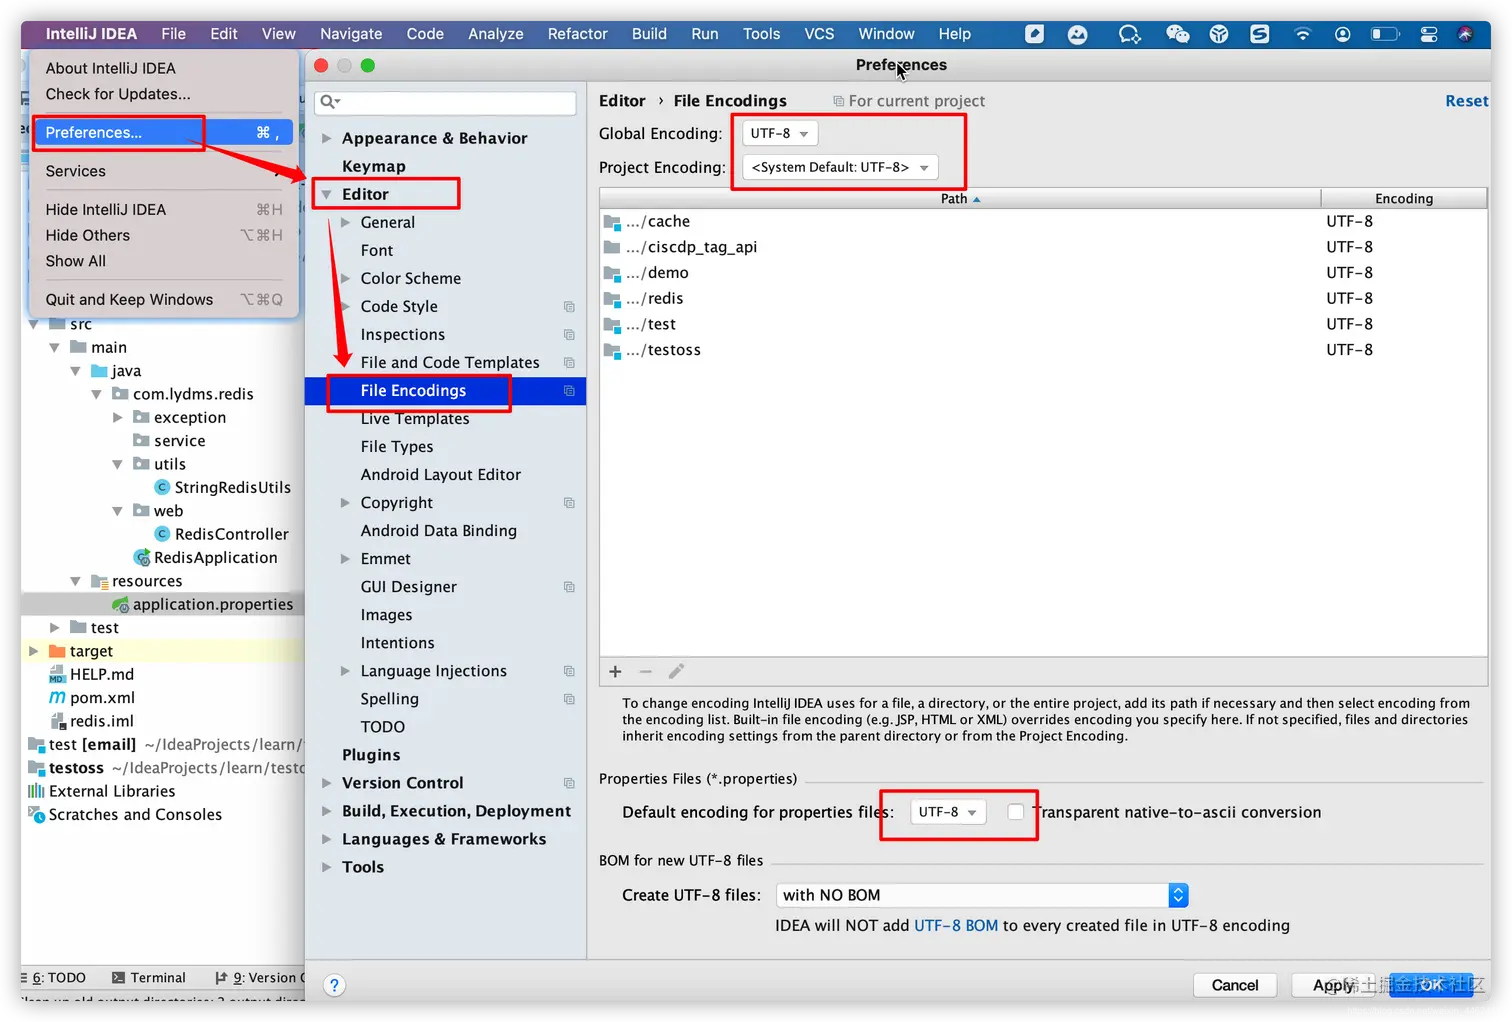Select Preferences... in IntelliJ IDEA menu
Image resolution: width=1512 pixels, height=1022 pixels.
click(x=163, y=132)
